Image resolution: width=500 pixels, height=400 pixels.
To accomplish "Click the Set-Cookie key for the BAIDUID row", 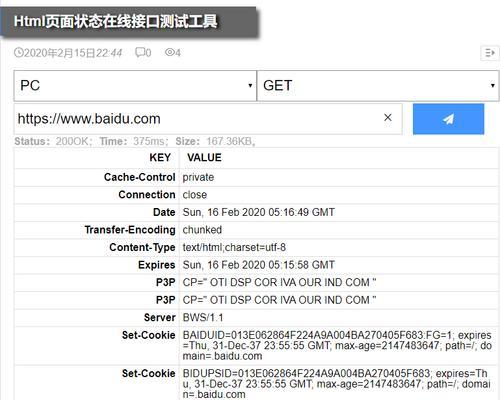I will (148, 335).
